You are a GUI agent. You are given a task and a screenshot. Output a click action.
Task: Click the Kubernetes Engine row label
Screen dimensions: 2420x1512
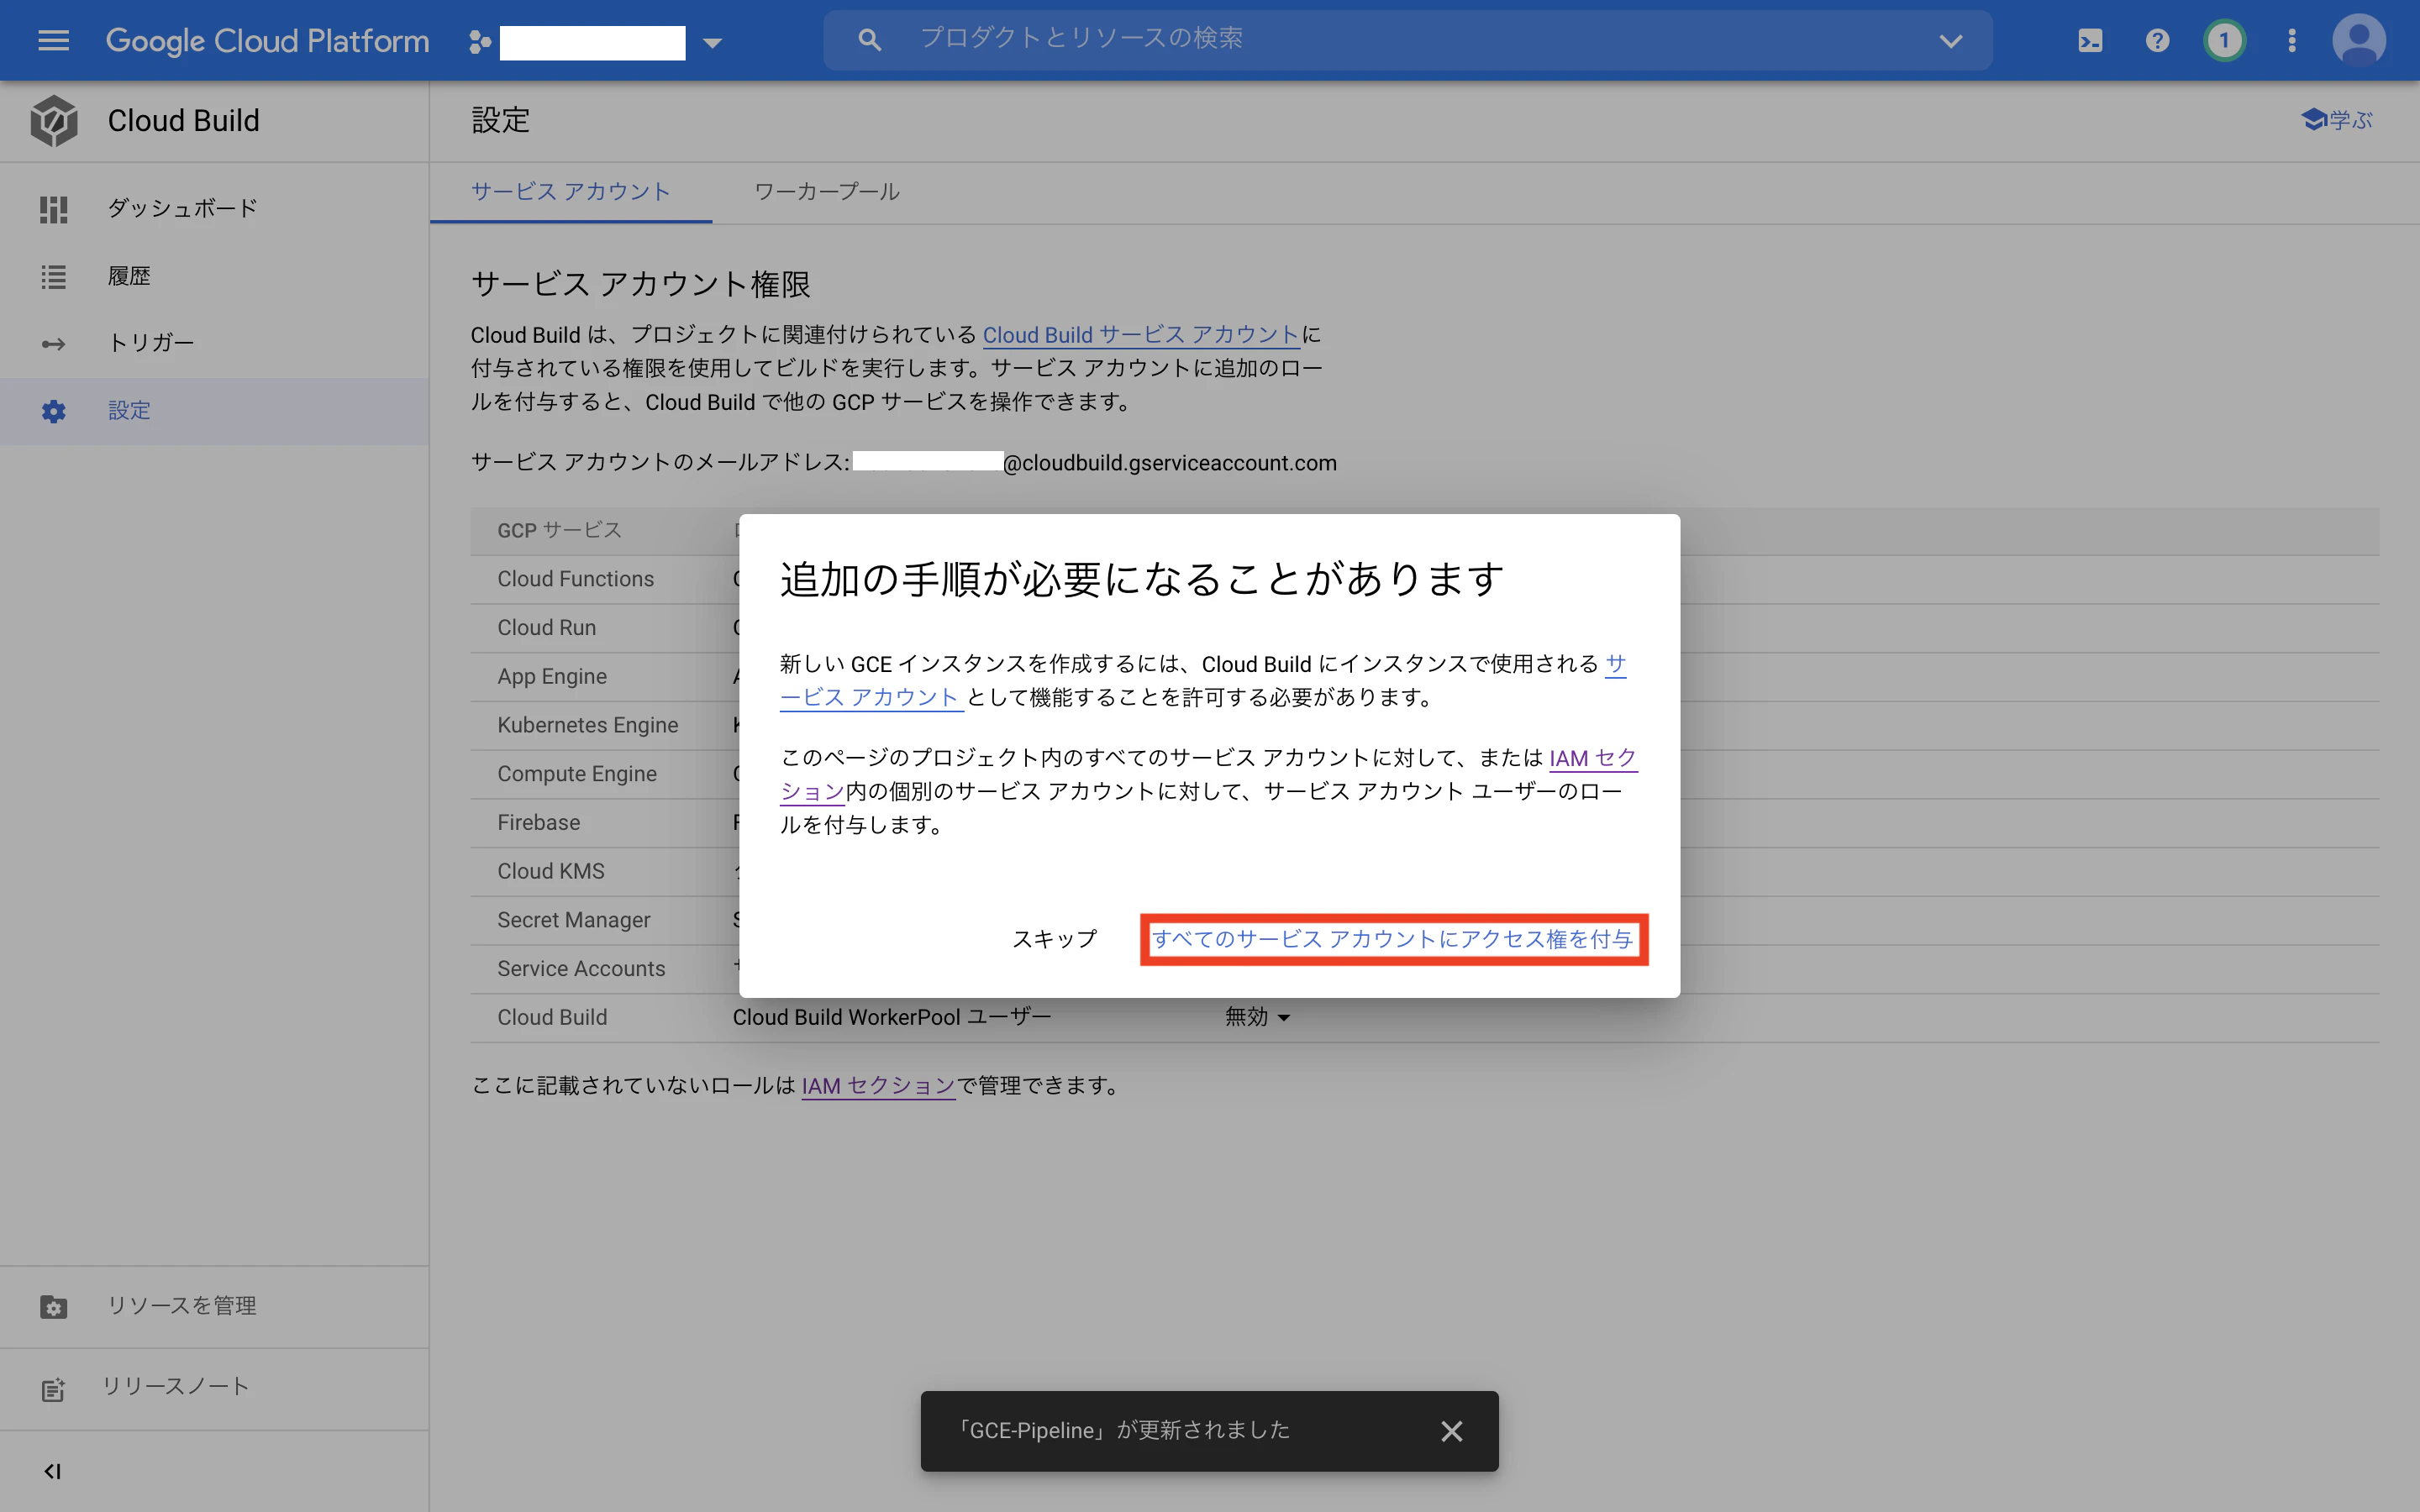point(588,725)
